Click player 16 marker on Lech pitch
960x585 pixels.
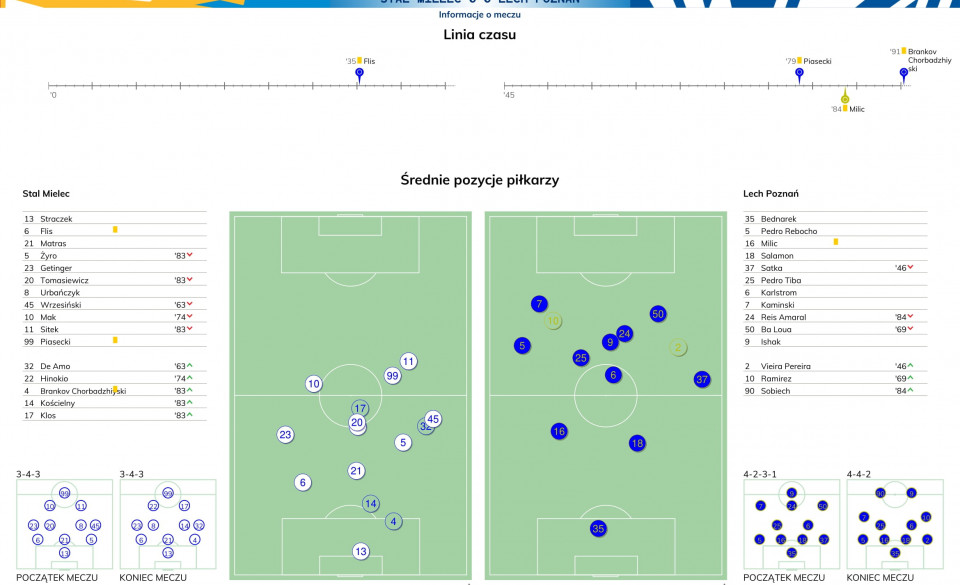point(559,431)
